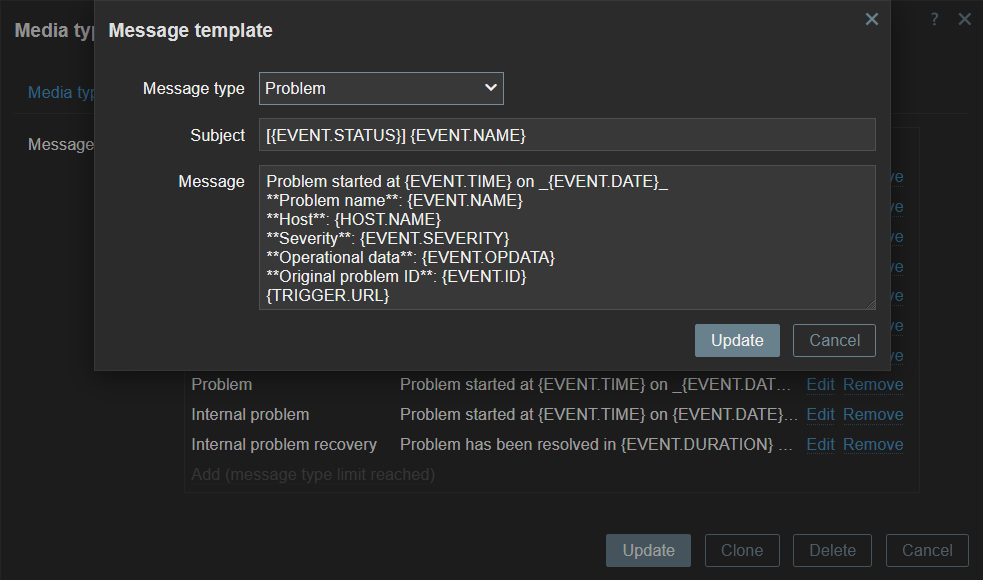Cancel the Message template dialog
This screenshot has height=580, width=983.
point(834,340)
